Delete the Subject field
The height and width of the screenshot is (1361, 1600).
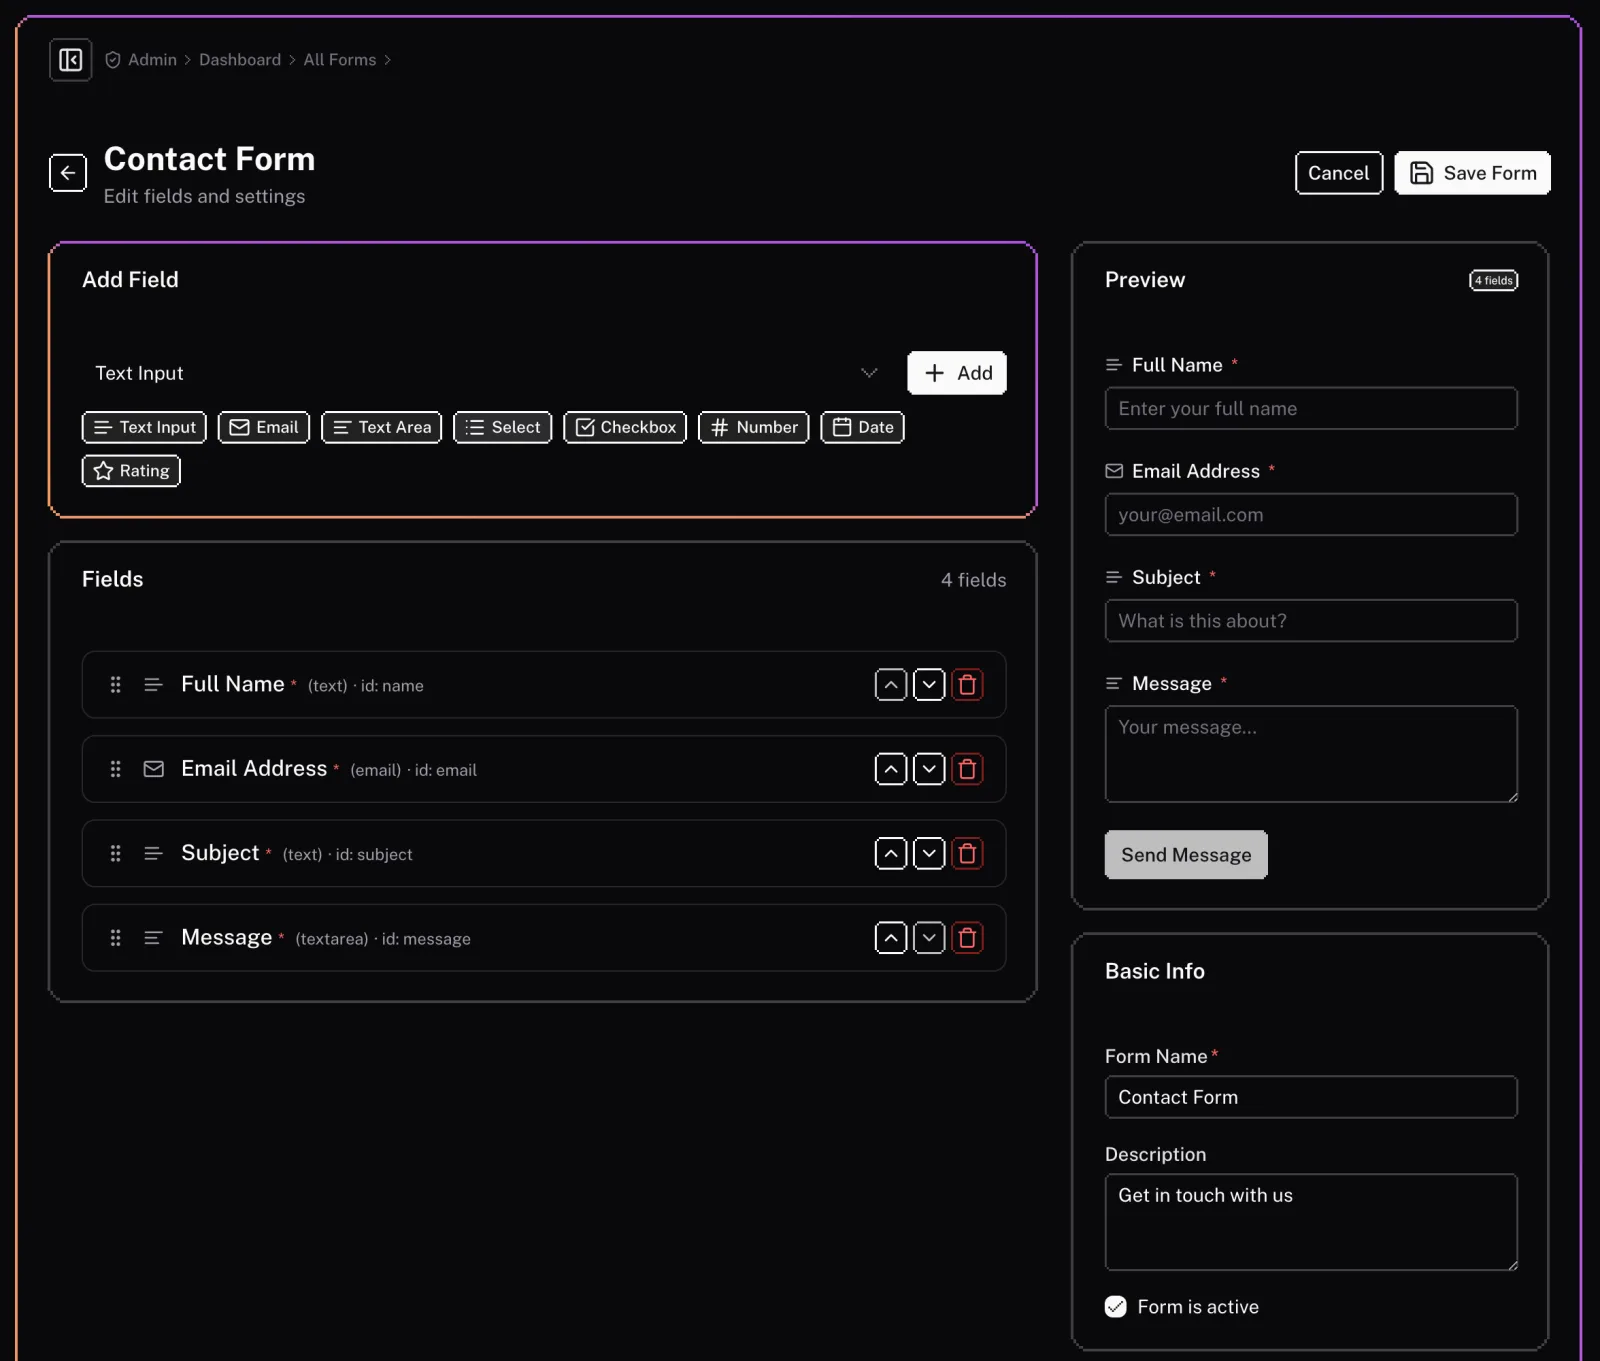point(967,853)
